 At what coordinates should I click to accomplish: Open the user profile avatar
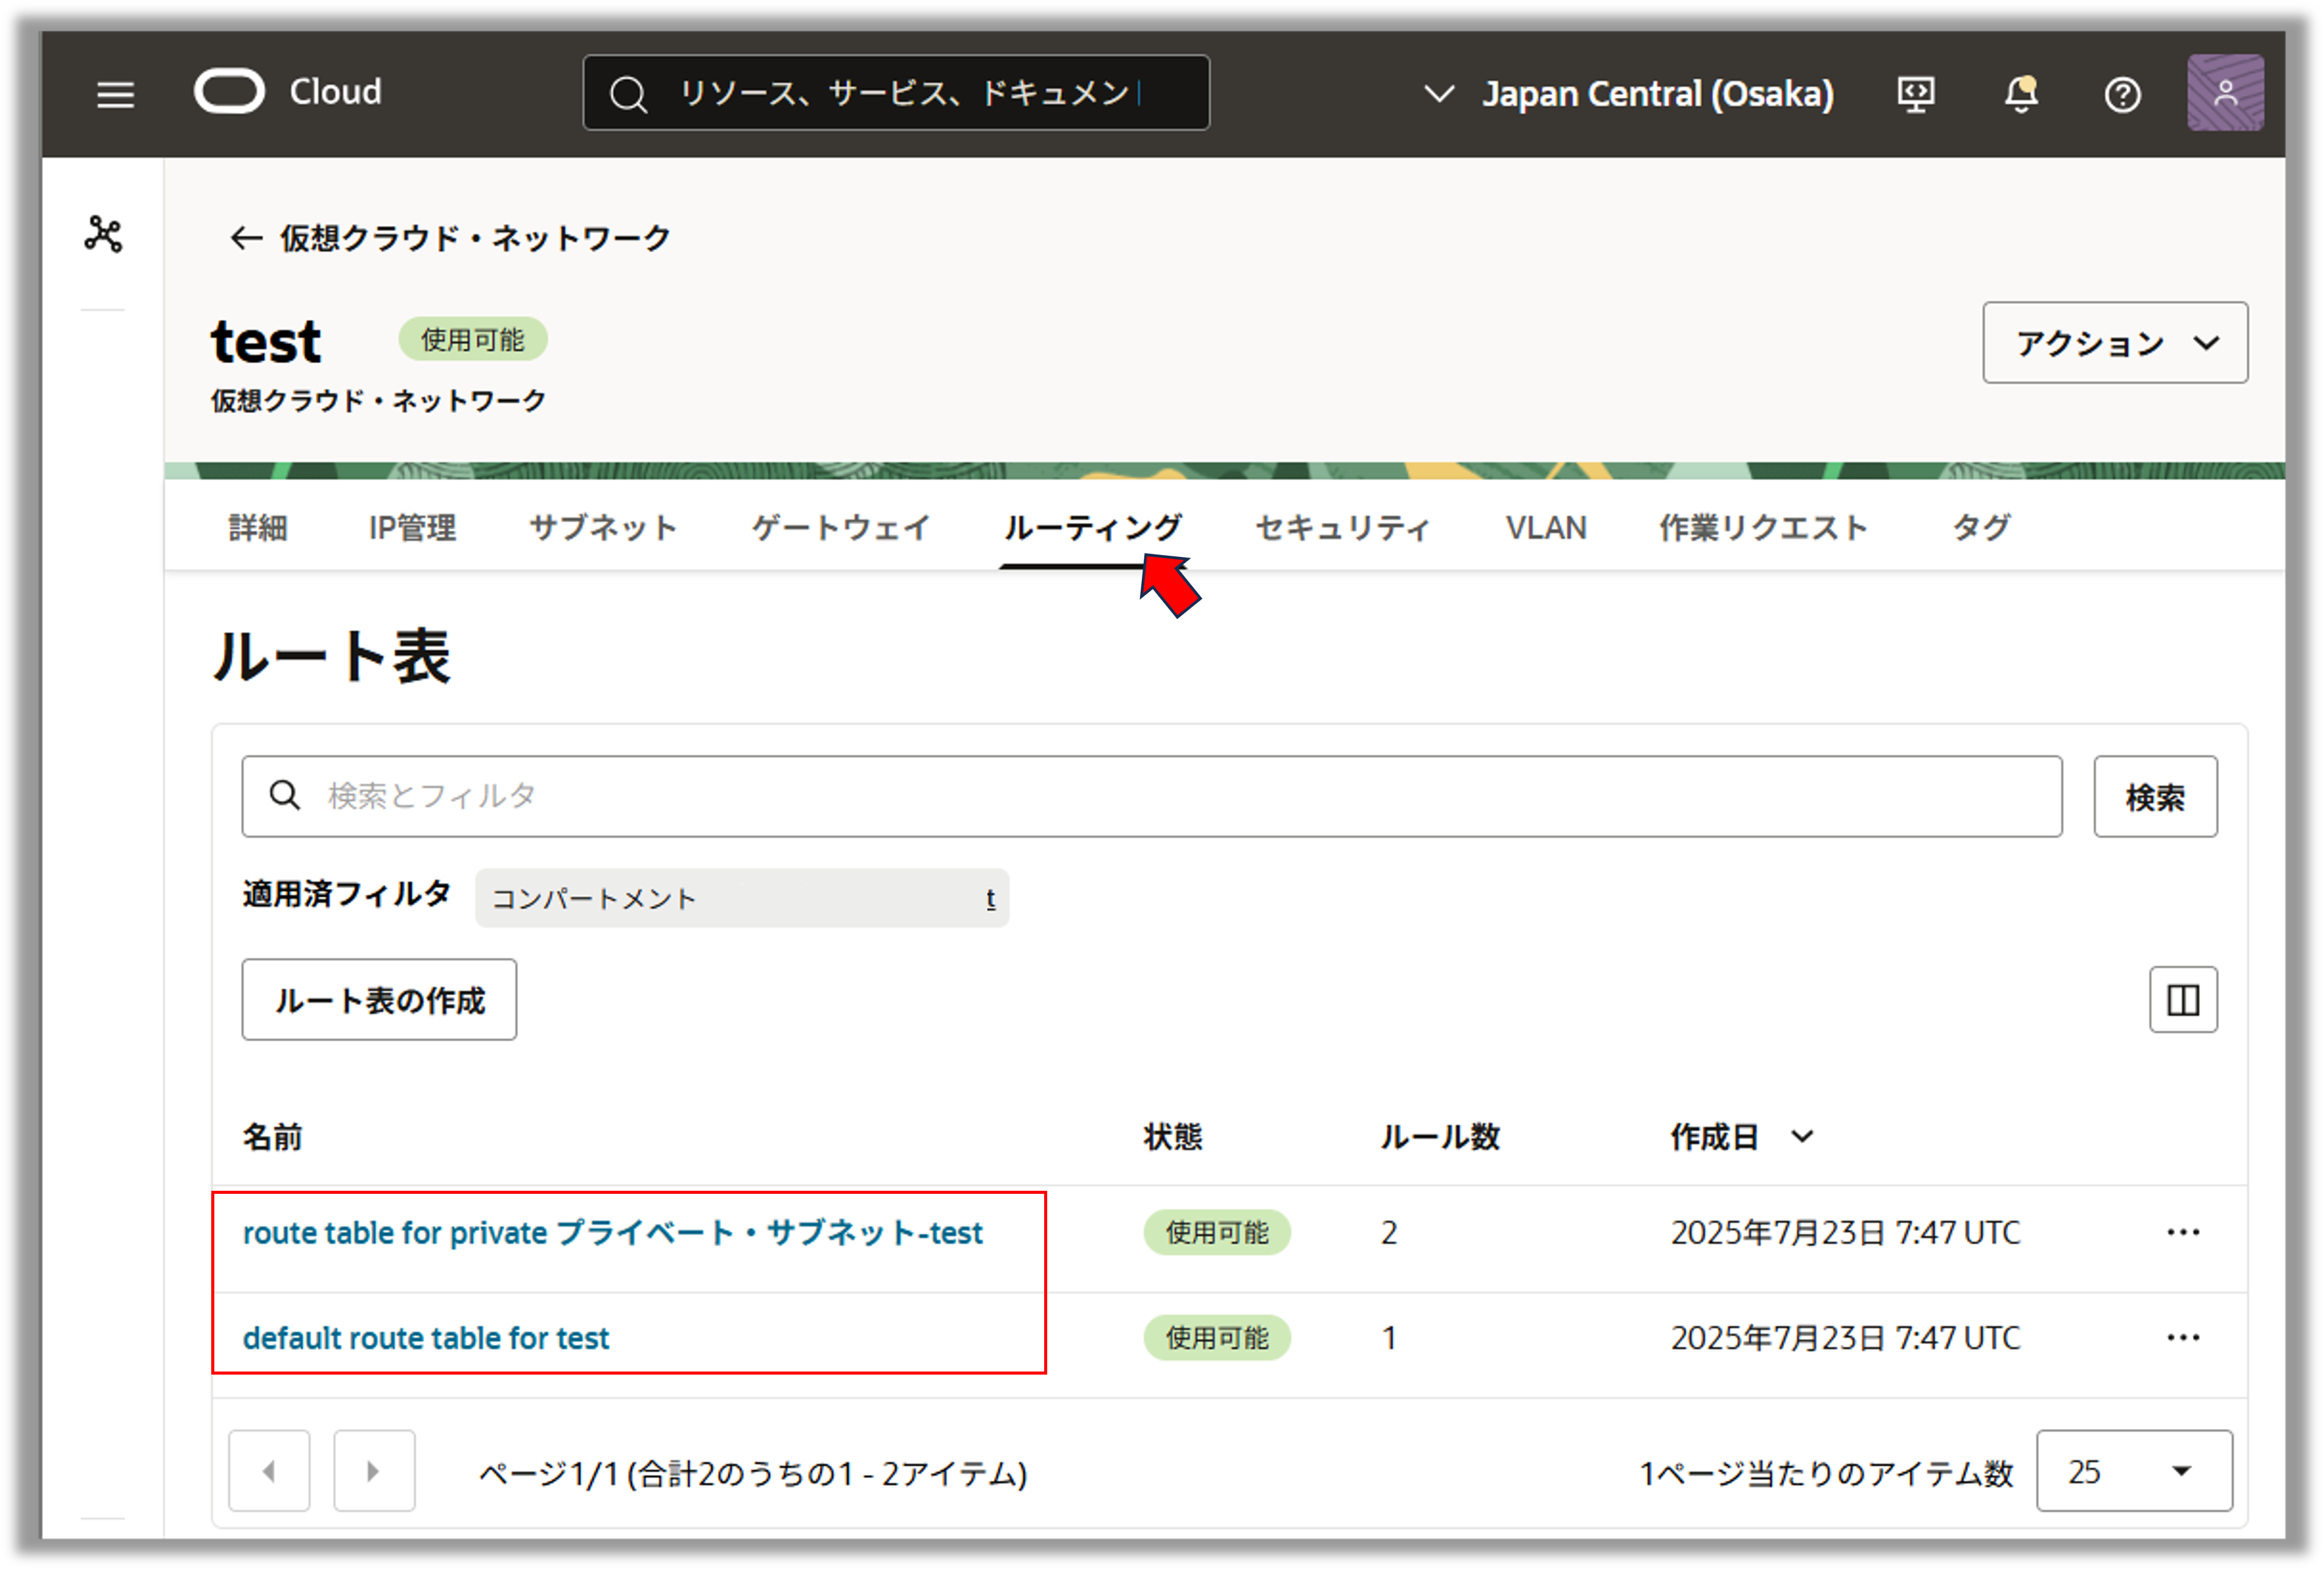coord(2225,93)
